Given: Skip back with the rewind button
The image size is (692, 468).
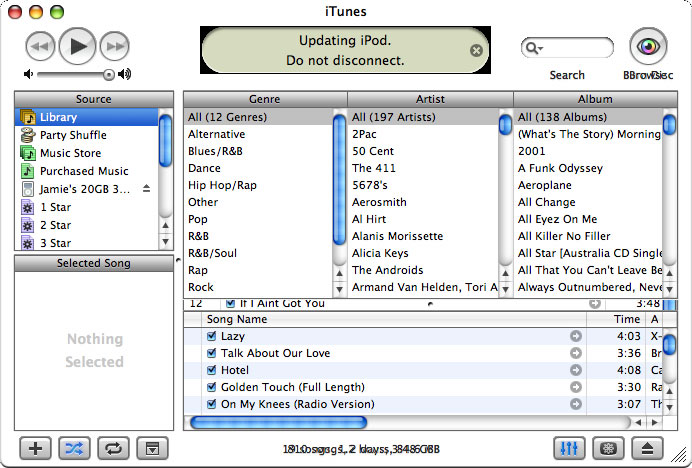Looking at the screenshot, I should [40, 46].
